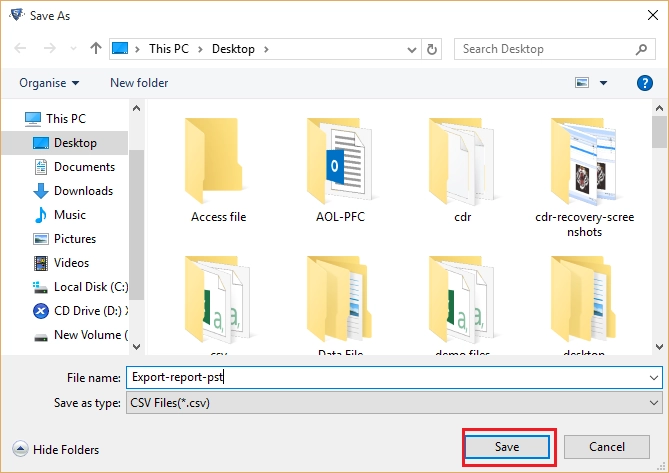The width and height of the screenshot is (669, 473).
Task: Expand the Organise menu
Action: 49,83
